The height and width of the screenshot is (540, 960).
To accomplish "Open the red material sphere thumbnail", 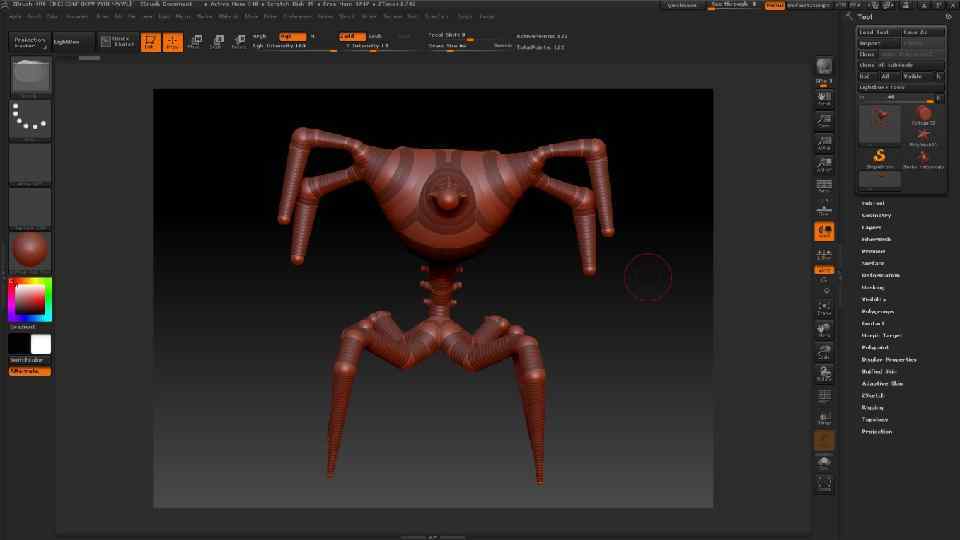I will point(30,252).
